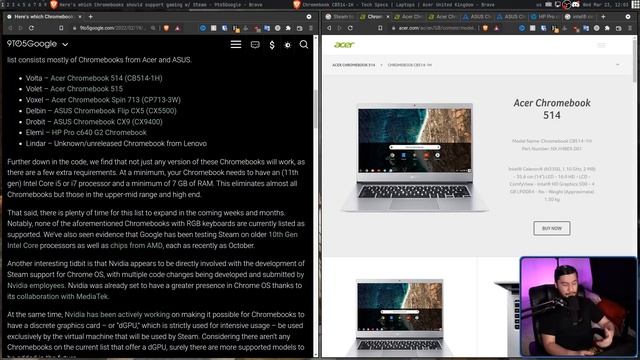Open Brave Rewards triangle in 9to5Google window
This screenshot has width=640, height=360.
(178, 28)
